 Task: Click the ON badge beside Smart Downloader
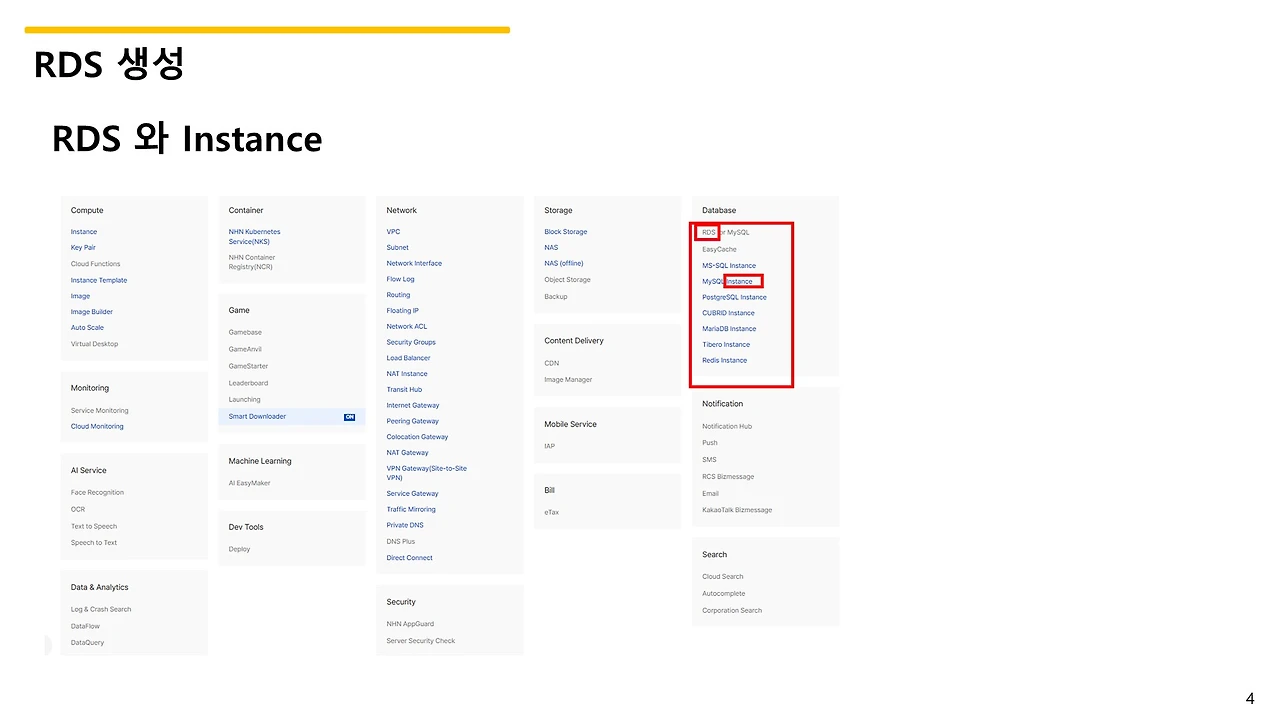coord(349,417)
